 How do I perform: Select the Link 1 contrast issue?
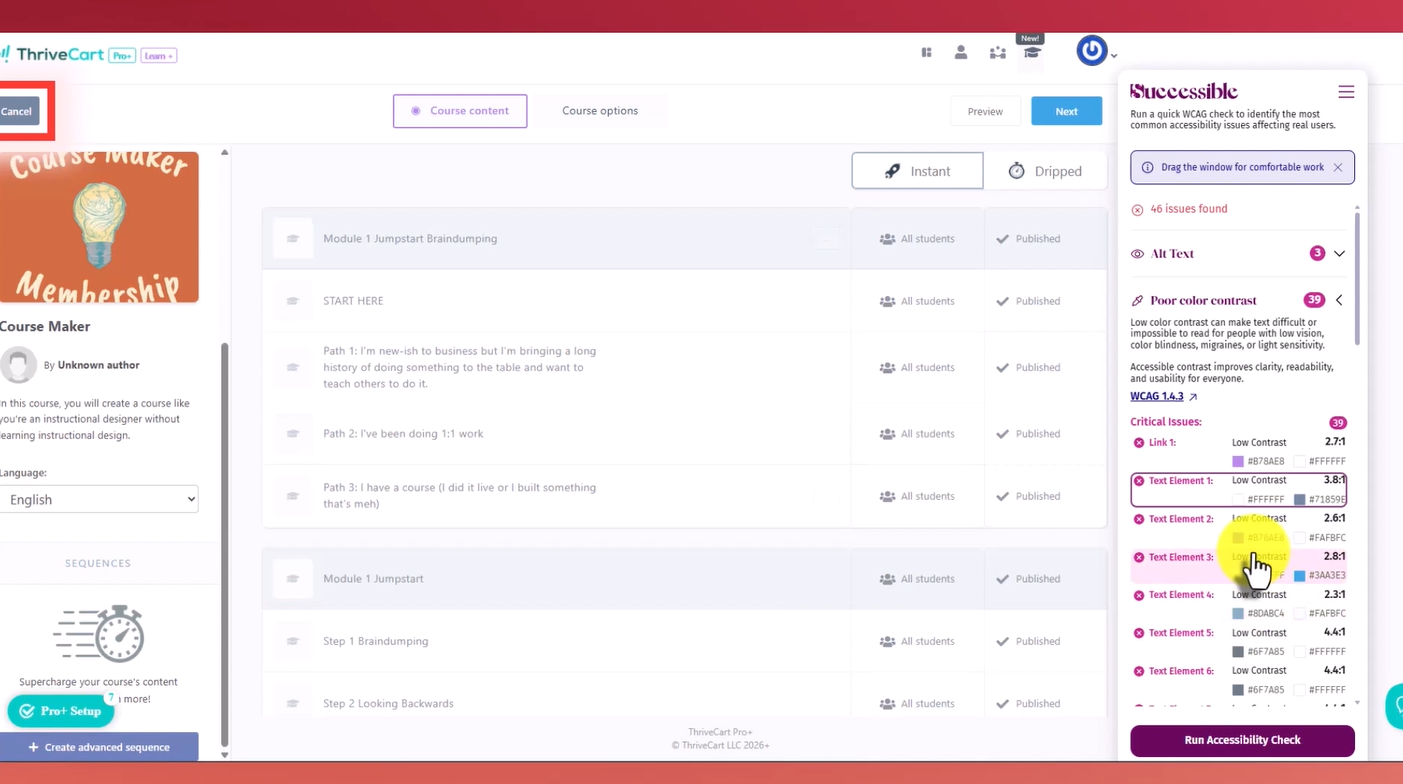click(x=1238, y=451)
